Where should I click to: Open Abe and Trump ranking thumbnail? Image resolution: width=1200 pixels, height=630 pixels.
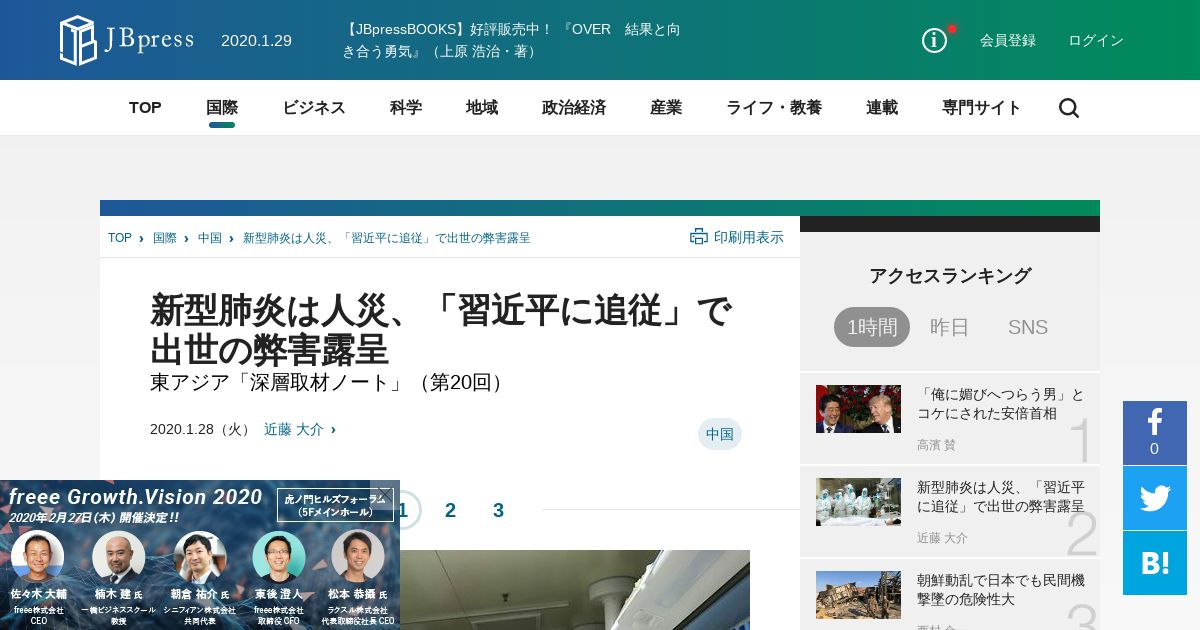[858, 409]
